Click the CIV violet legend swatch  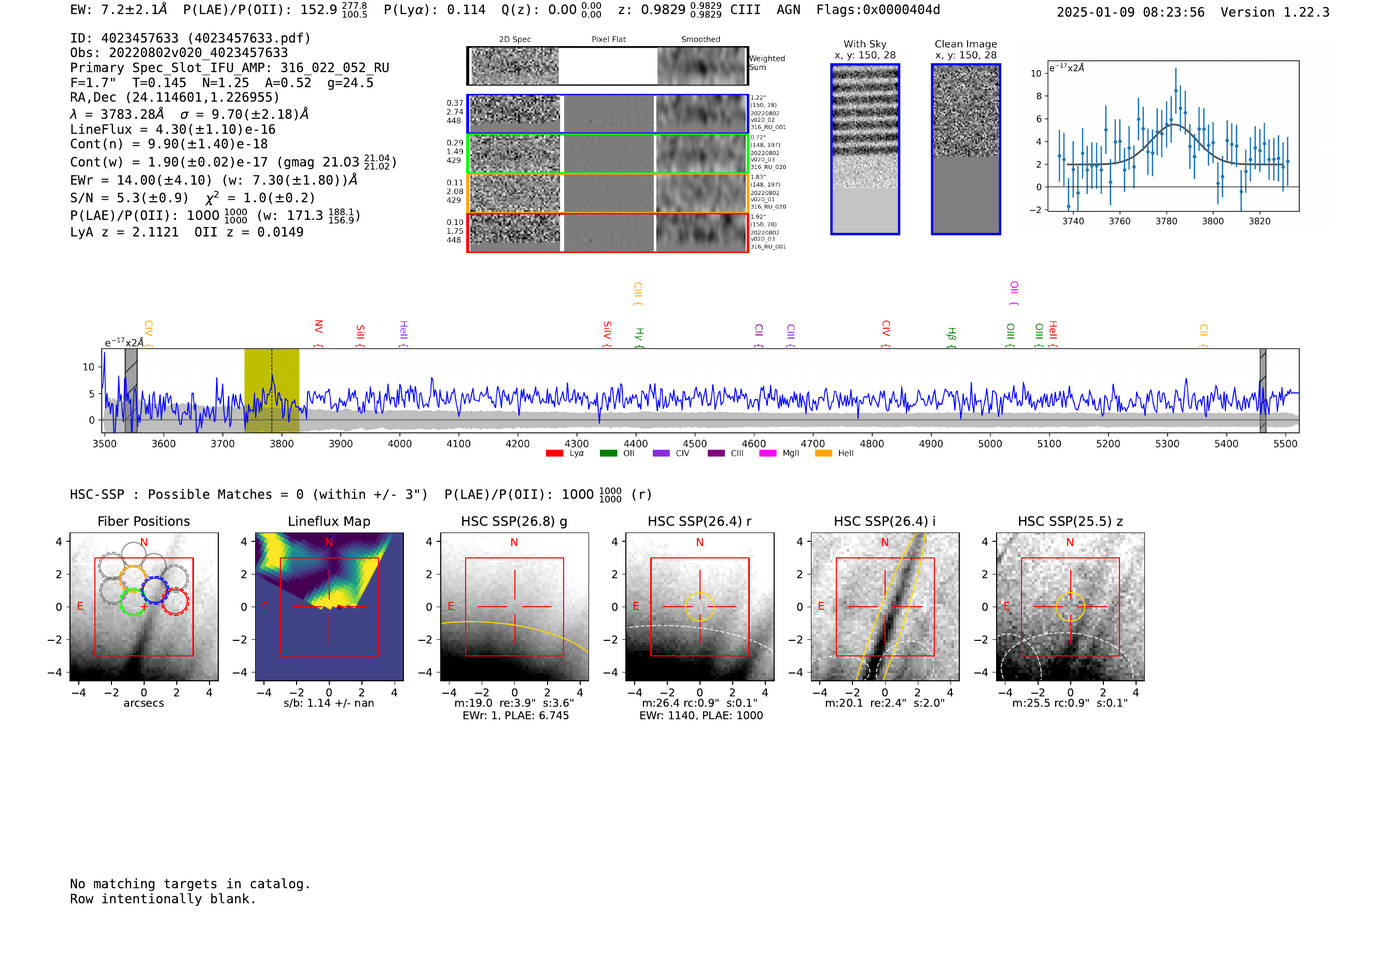point(661,454)
